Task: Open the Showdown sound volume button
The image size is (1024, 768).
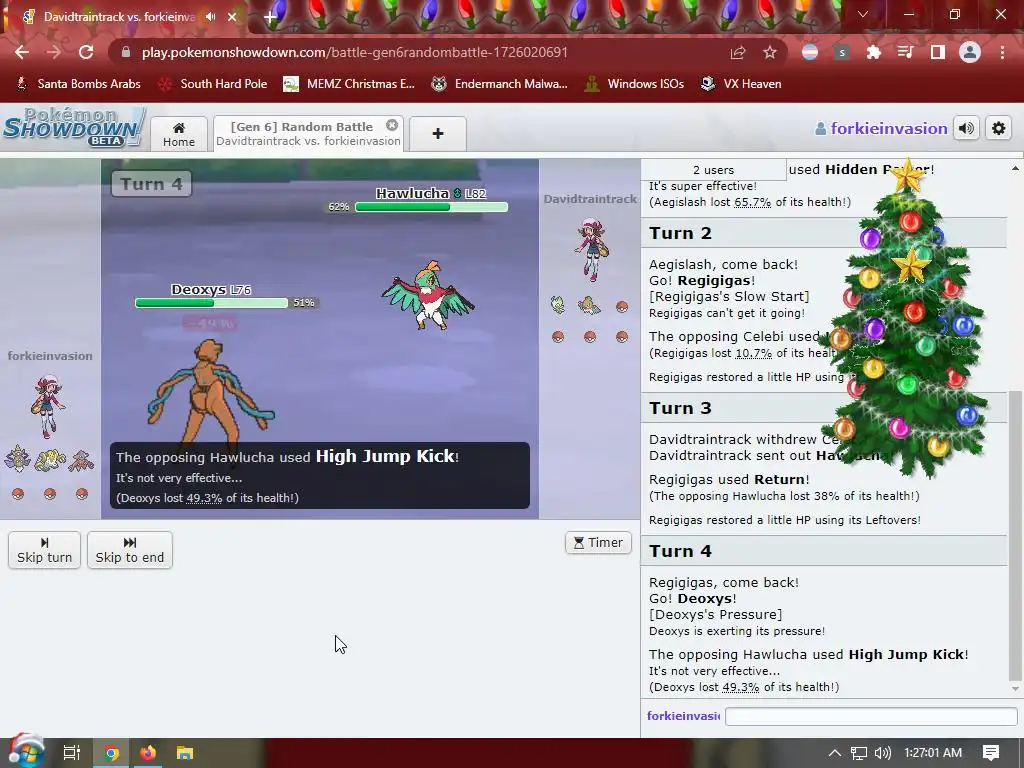Action: pos(967,129)
